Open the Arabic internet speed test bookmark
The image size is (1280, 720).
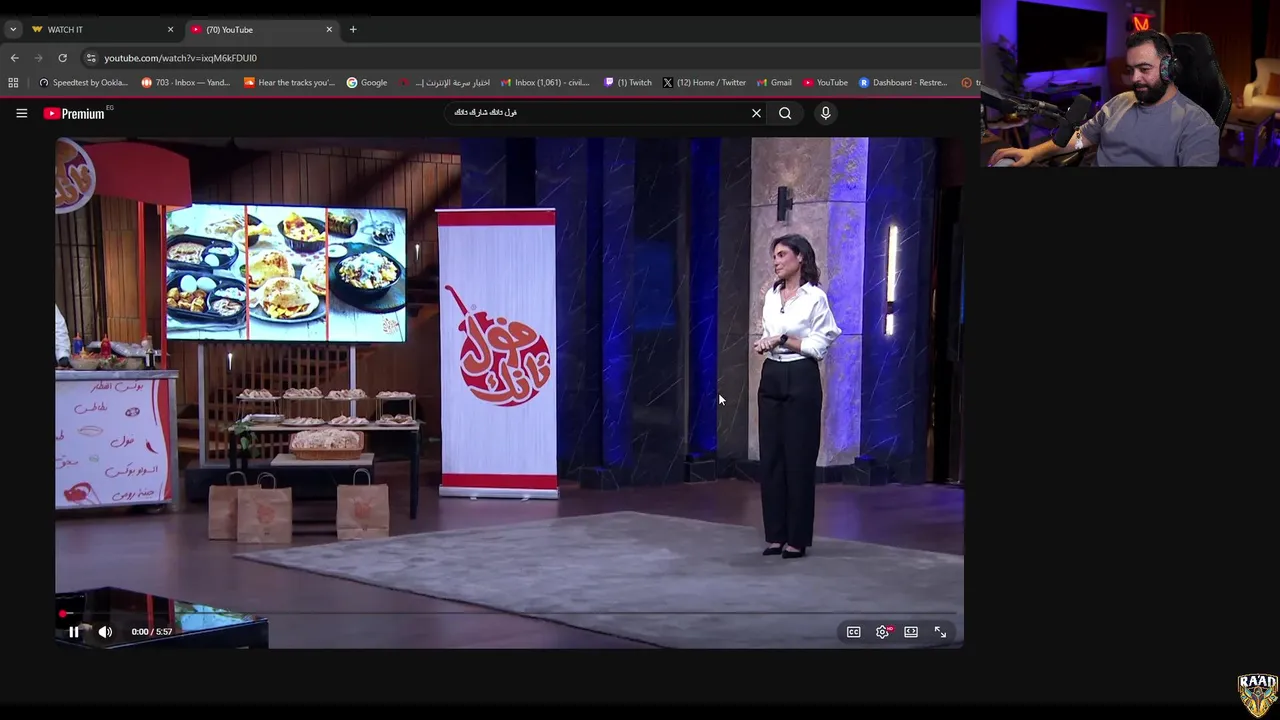(x=444, y=83)
